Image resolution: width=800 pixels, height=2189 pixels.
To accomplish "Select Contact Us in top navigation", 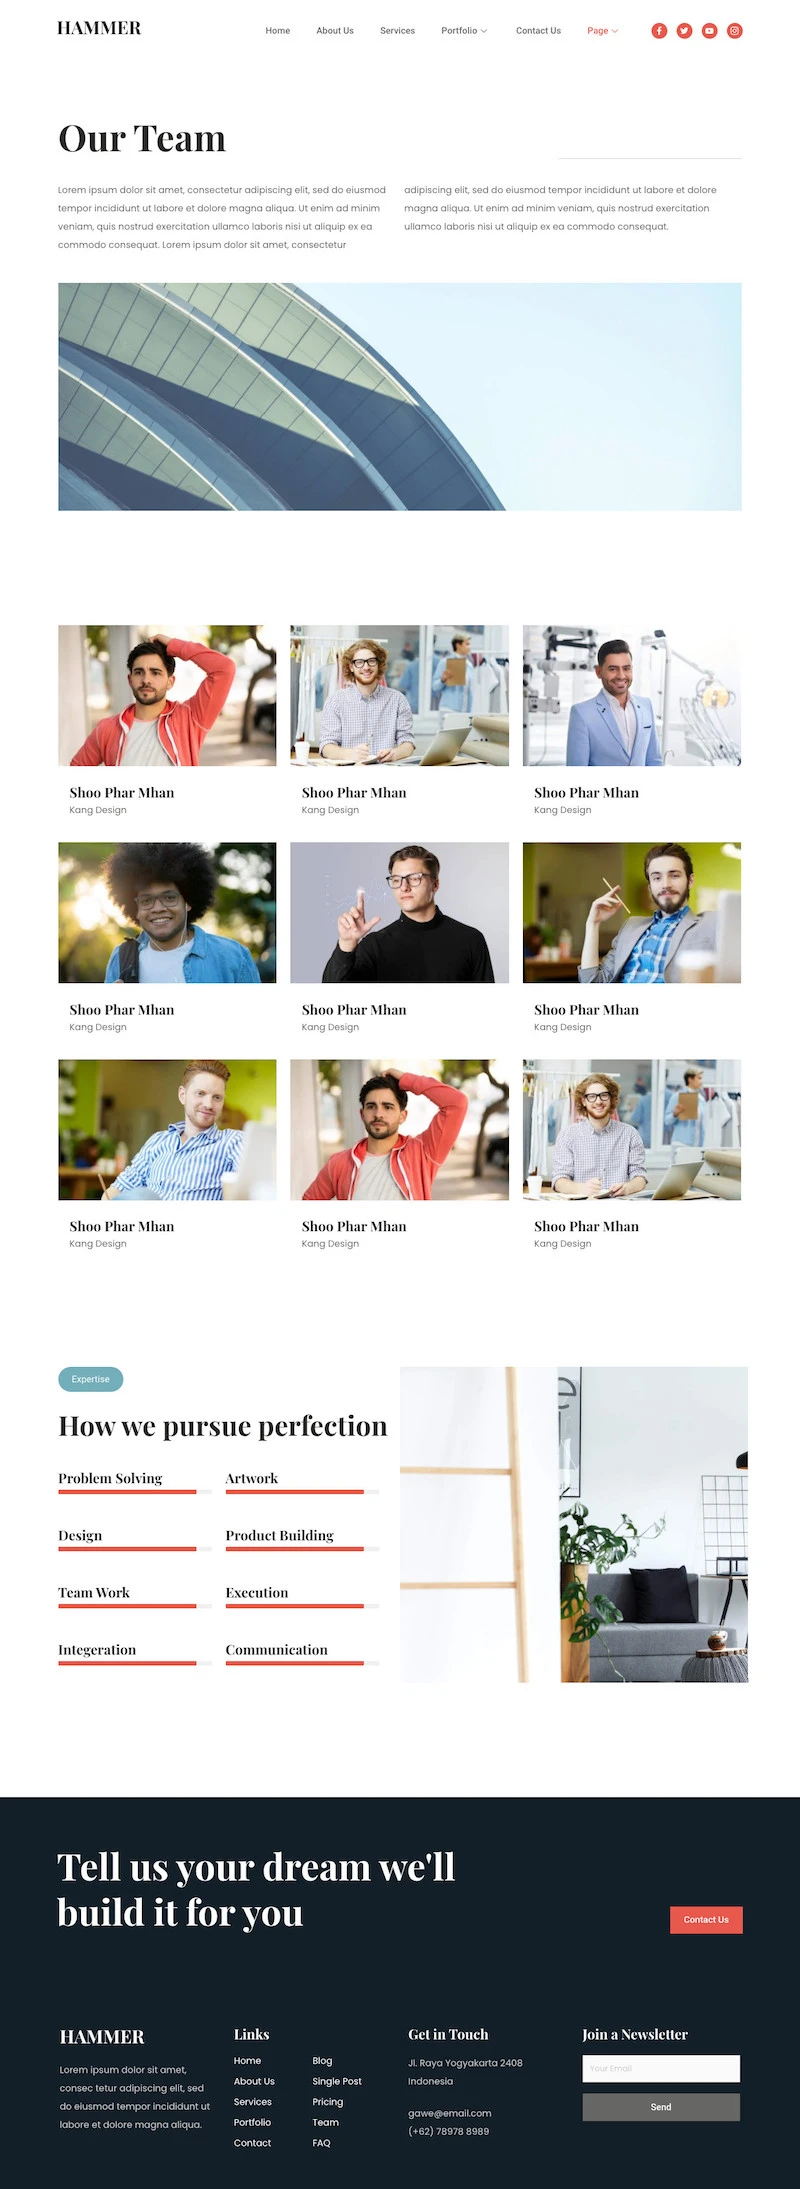I will click(538, 31).
